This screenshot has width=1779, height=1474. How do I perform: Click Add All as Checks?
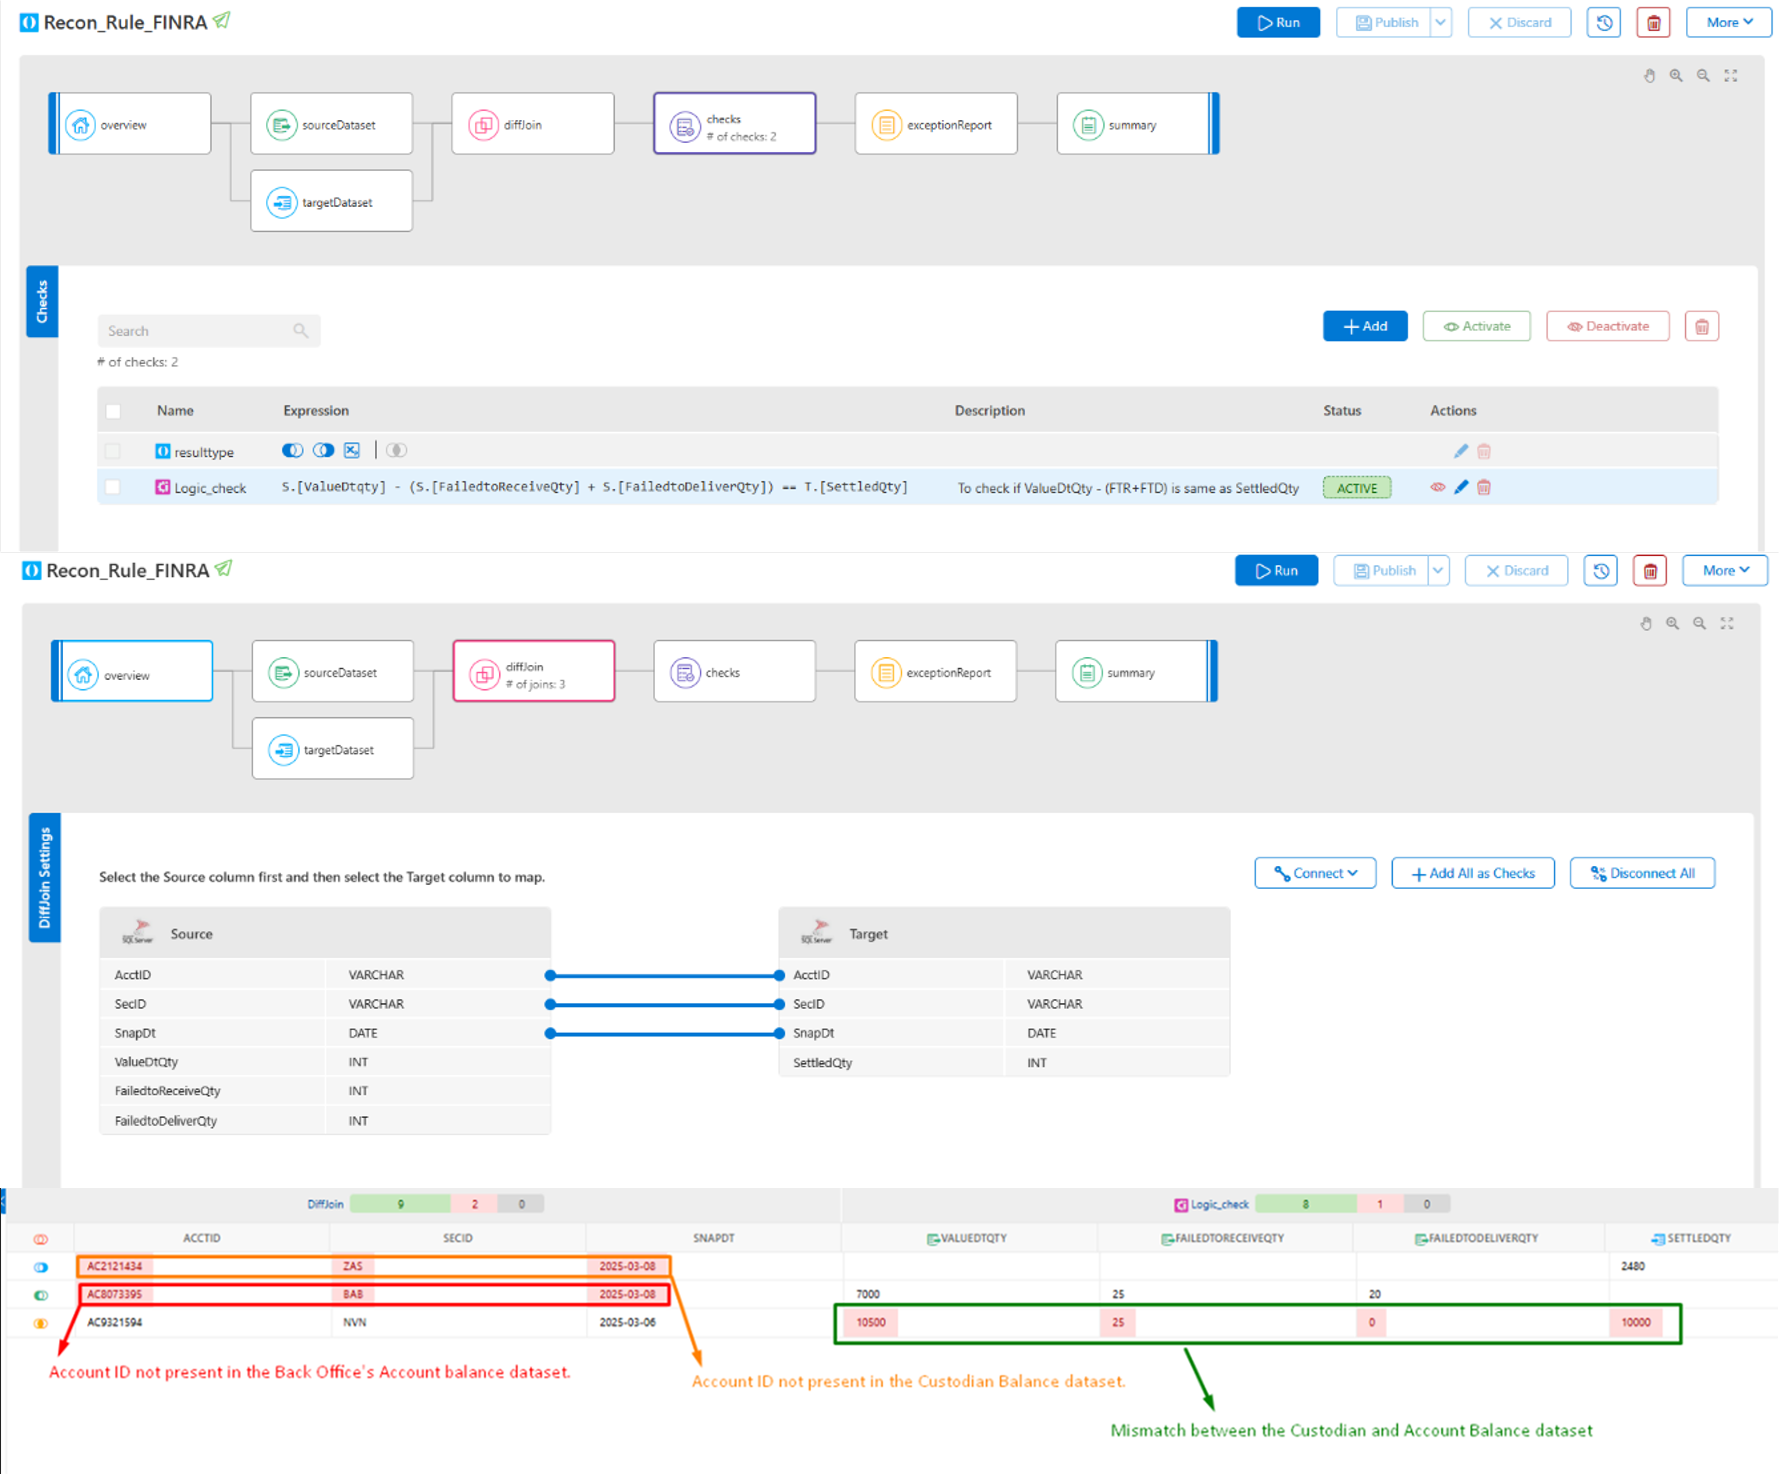(x=1472, y=872)
